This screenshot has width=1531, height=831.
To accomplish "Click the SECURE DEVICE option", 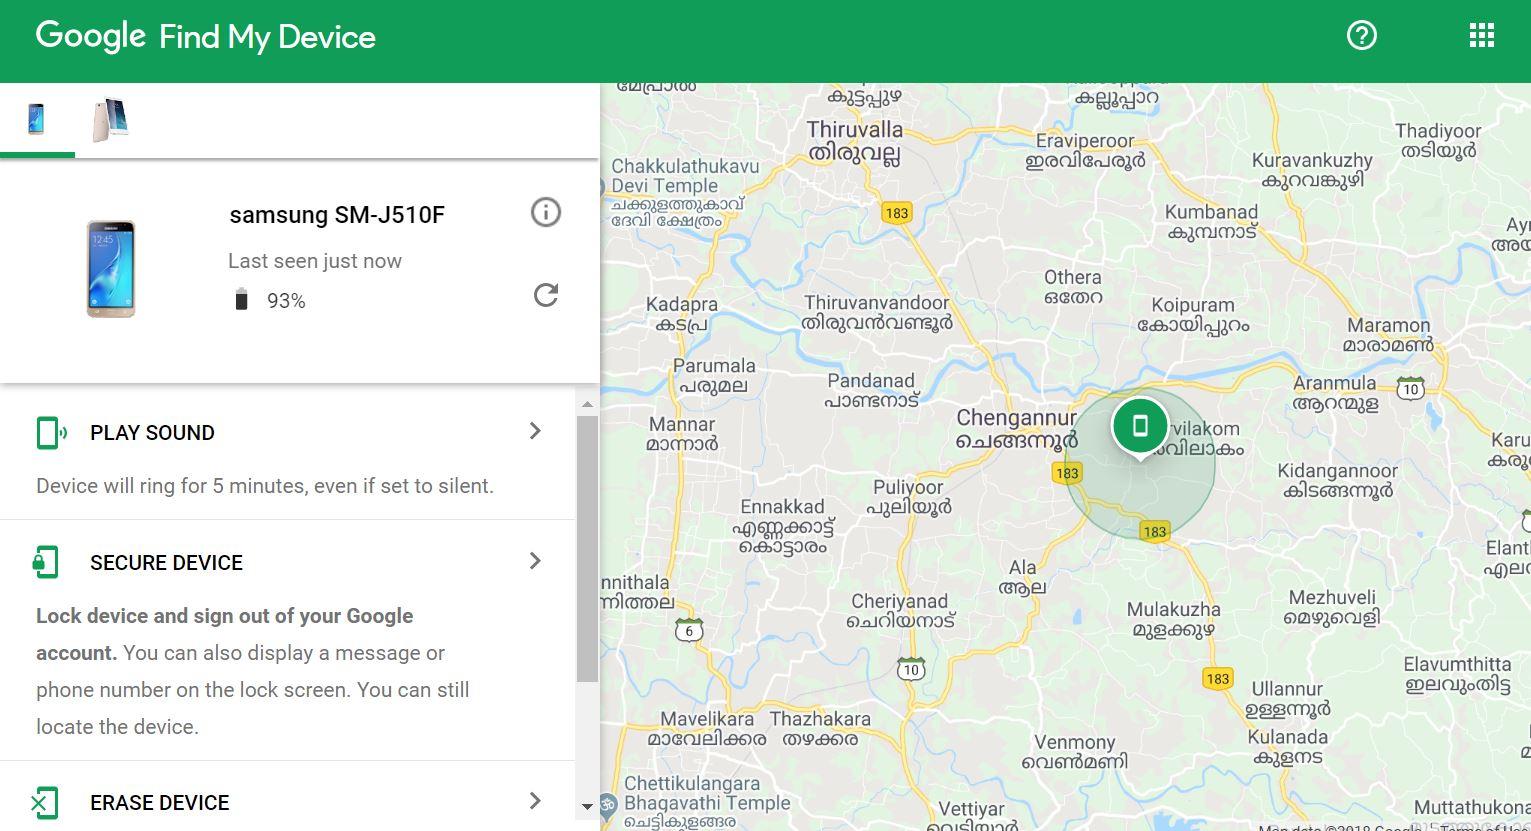I will pyautogui.click(x=166, y=563).
